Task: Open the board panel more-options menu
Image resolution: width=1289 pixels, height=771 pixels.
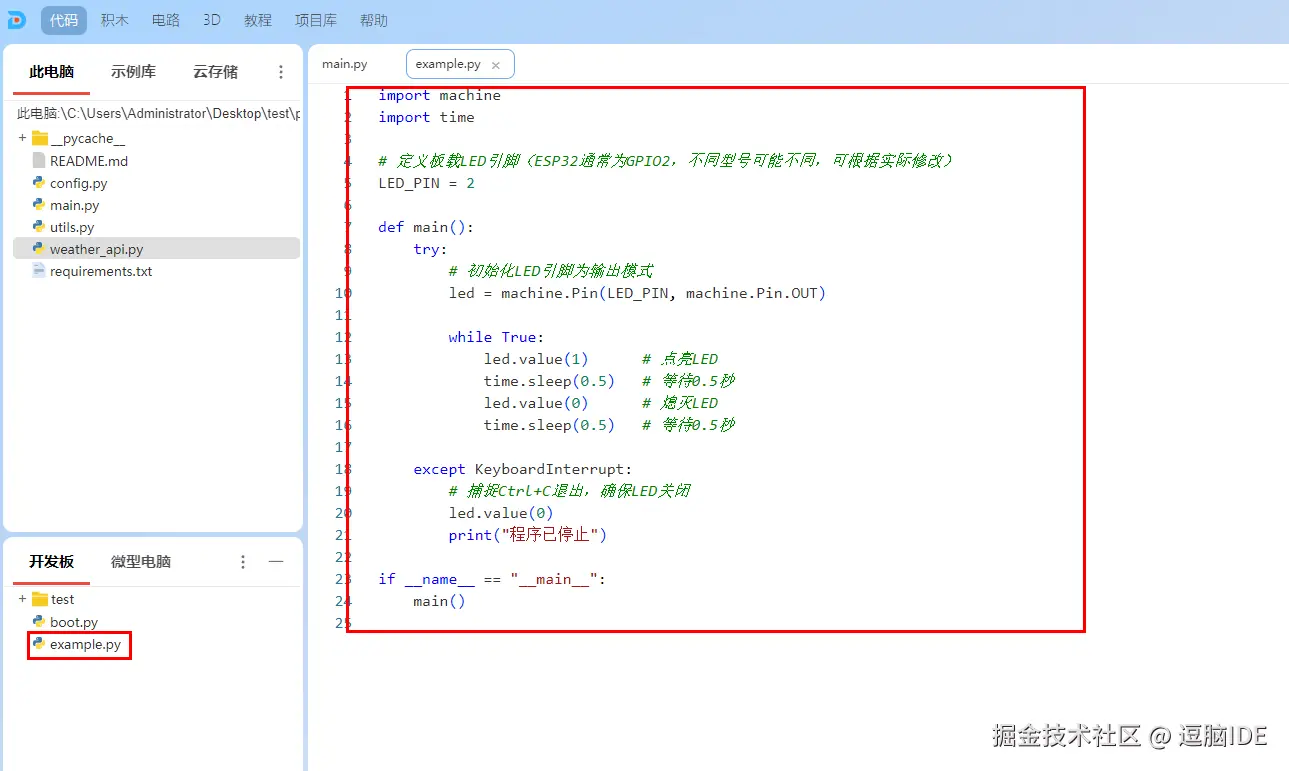Action: (243, 562)
